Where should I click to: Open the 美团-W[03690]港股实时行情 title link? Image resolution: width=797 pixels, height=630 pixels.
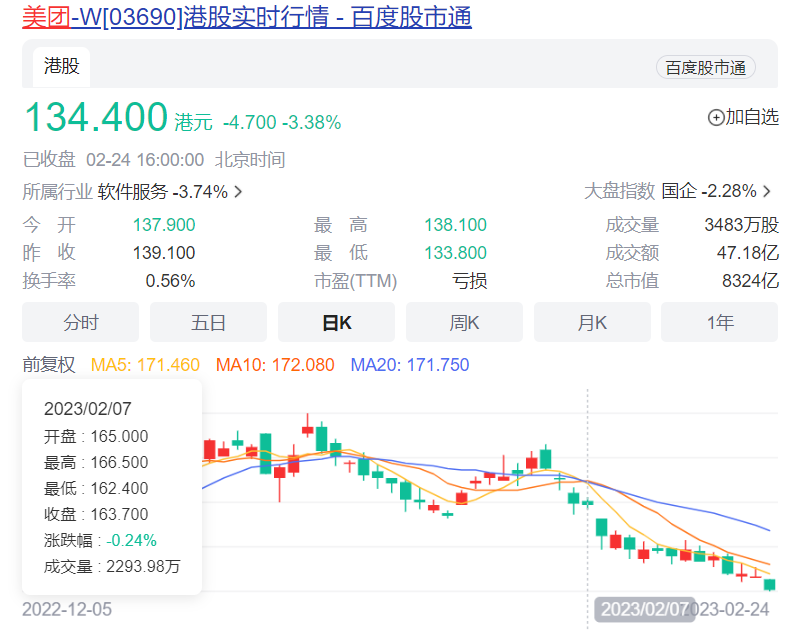pos(247,17)
